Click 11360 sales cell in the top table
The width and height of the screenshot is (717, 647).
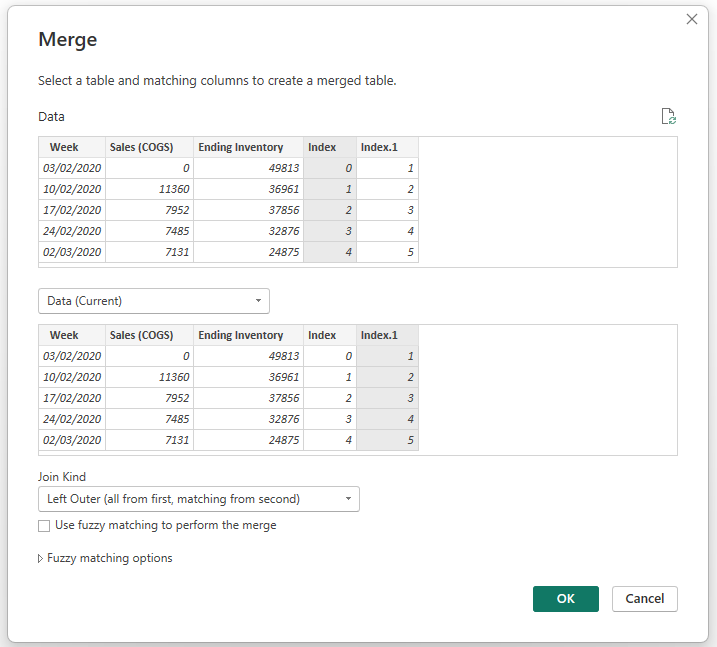(149, 189)
